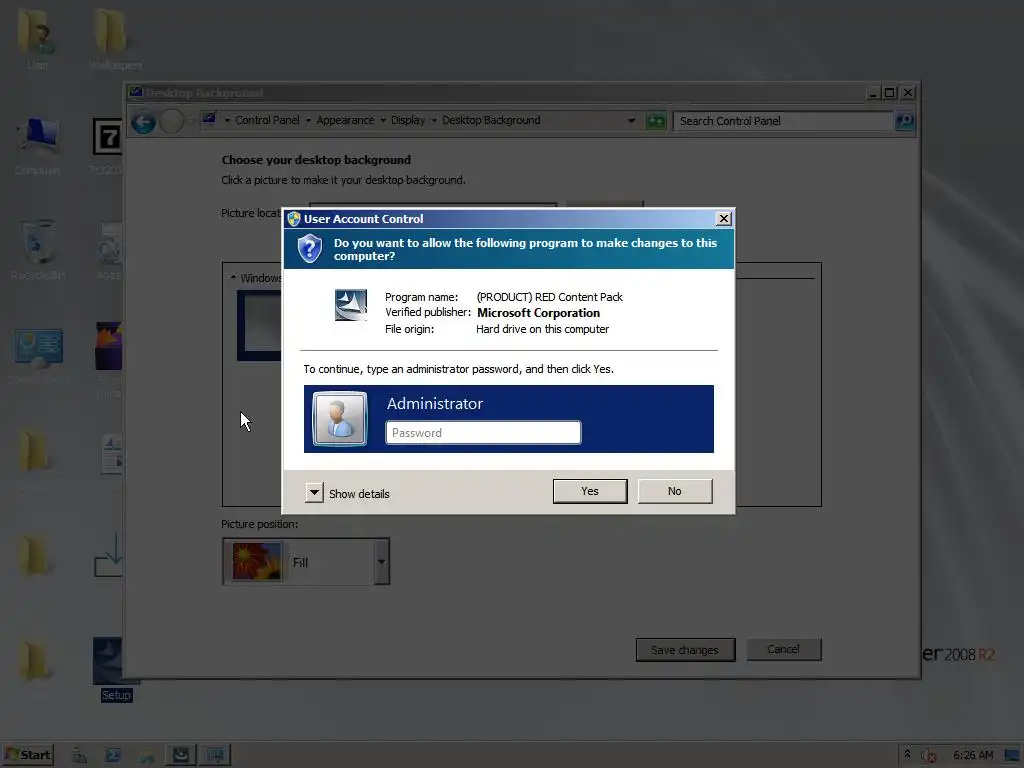Image resolution: width=1024 pixels, height=768 pixels.
Task: Open the arrow before Appearance breadcrumb
Action: click(x=308, y=121)
